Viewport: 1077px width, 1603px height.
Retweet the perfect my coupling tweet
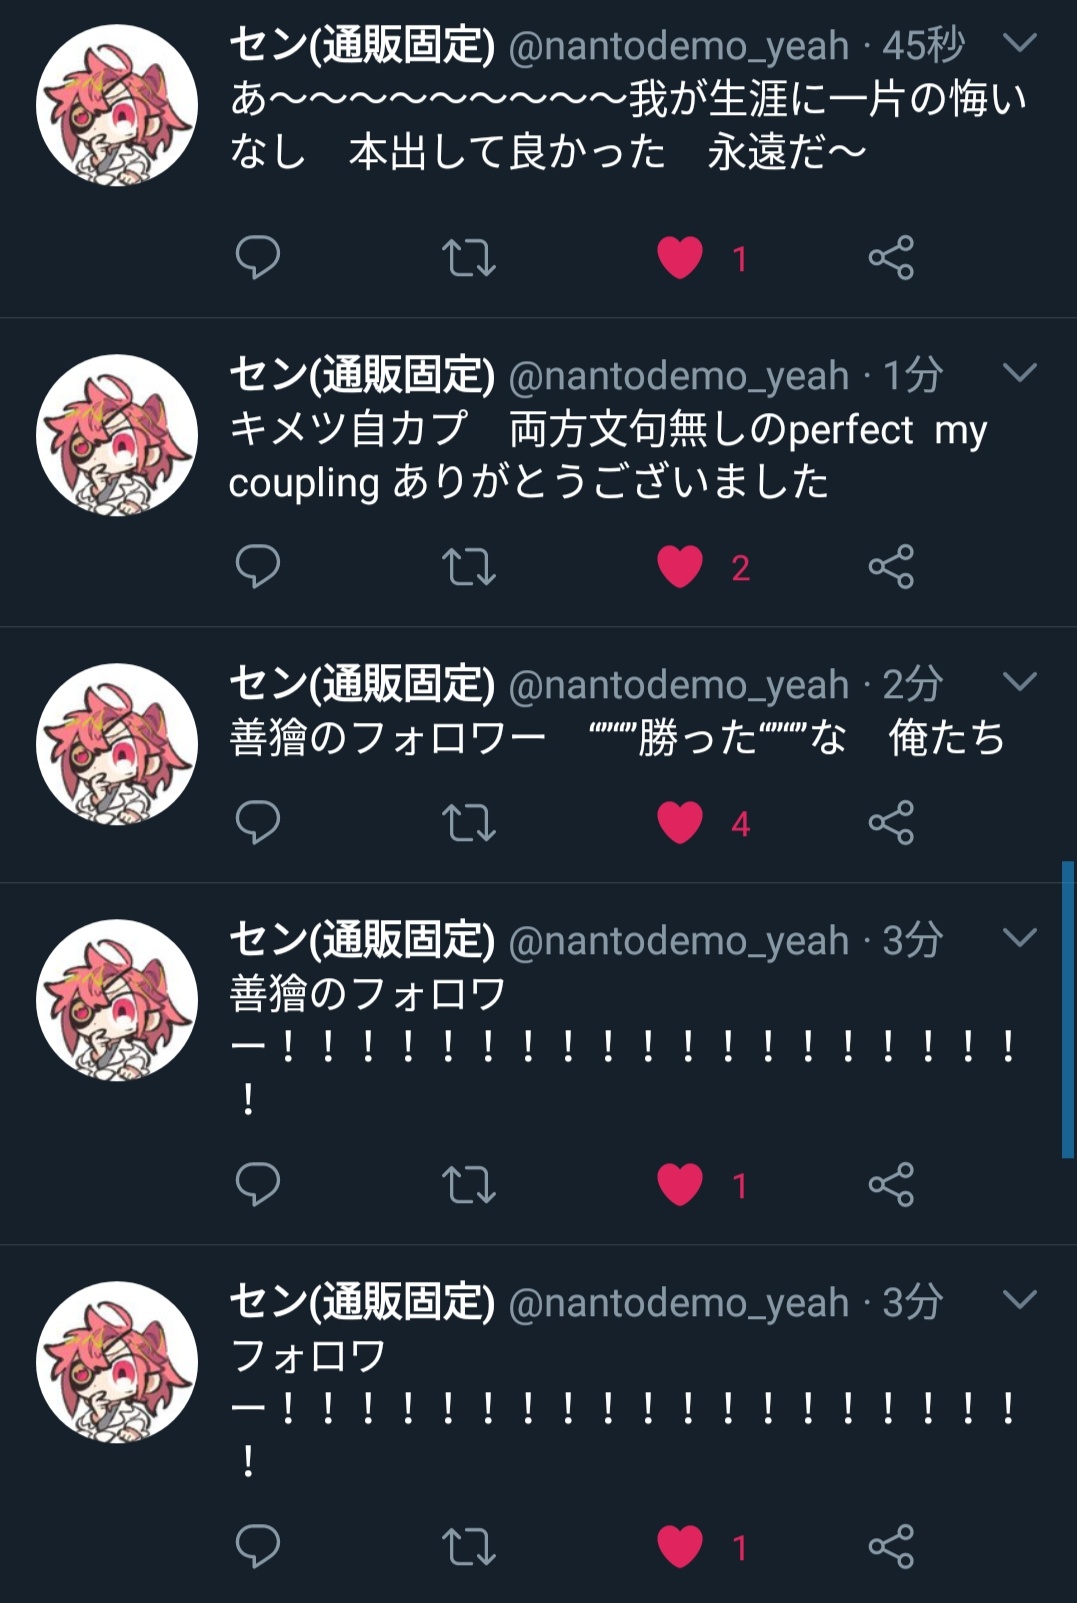[x=469, y=567]
